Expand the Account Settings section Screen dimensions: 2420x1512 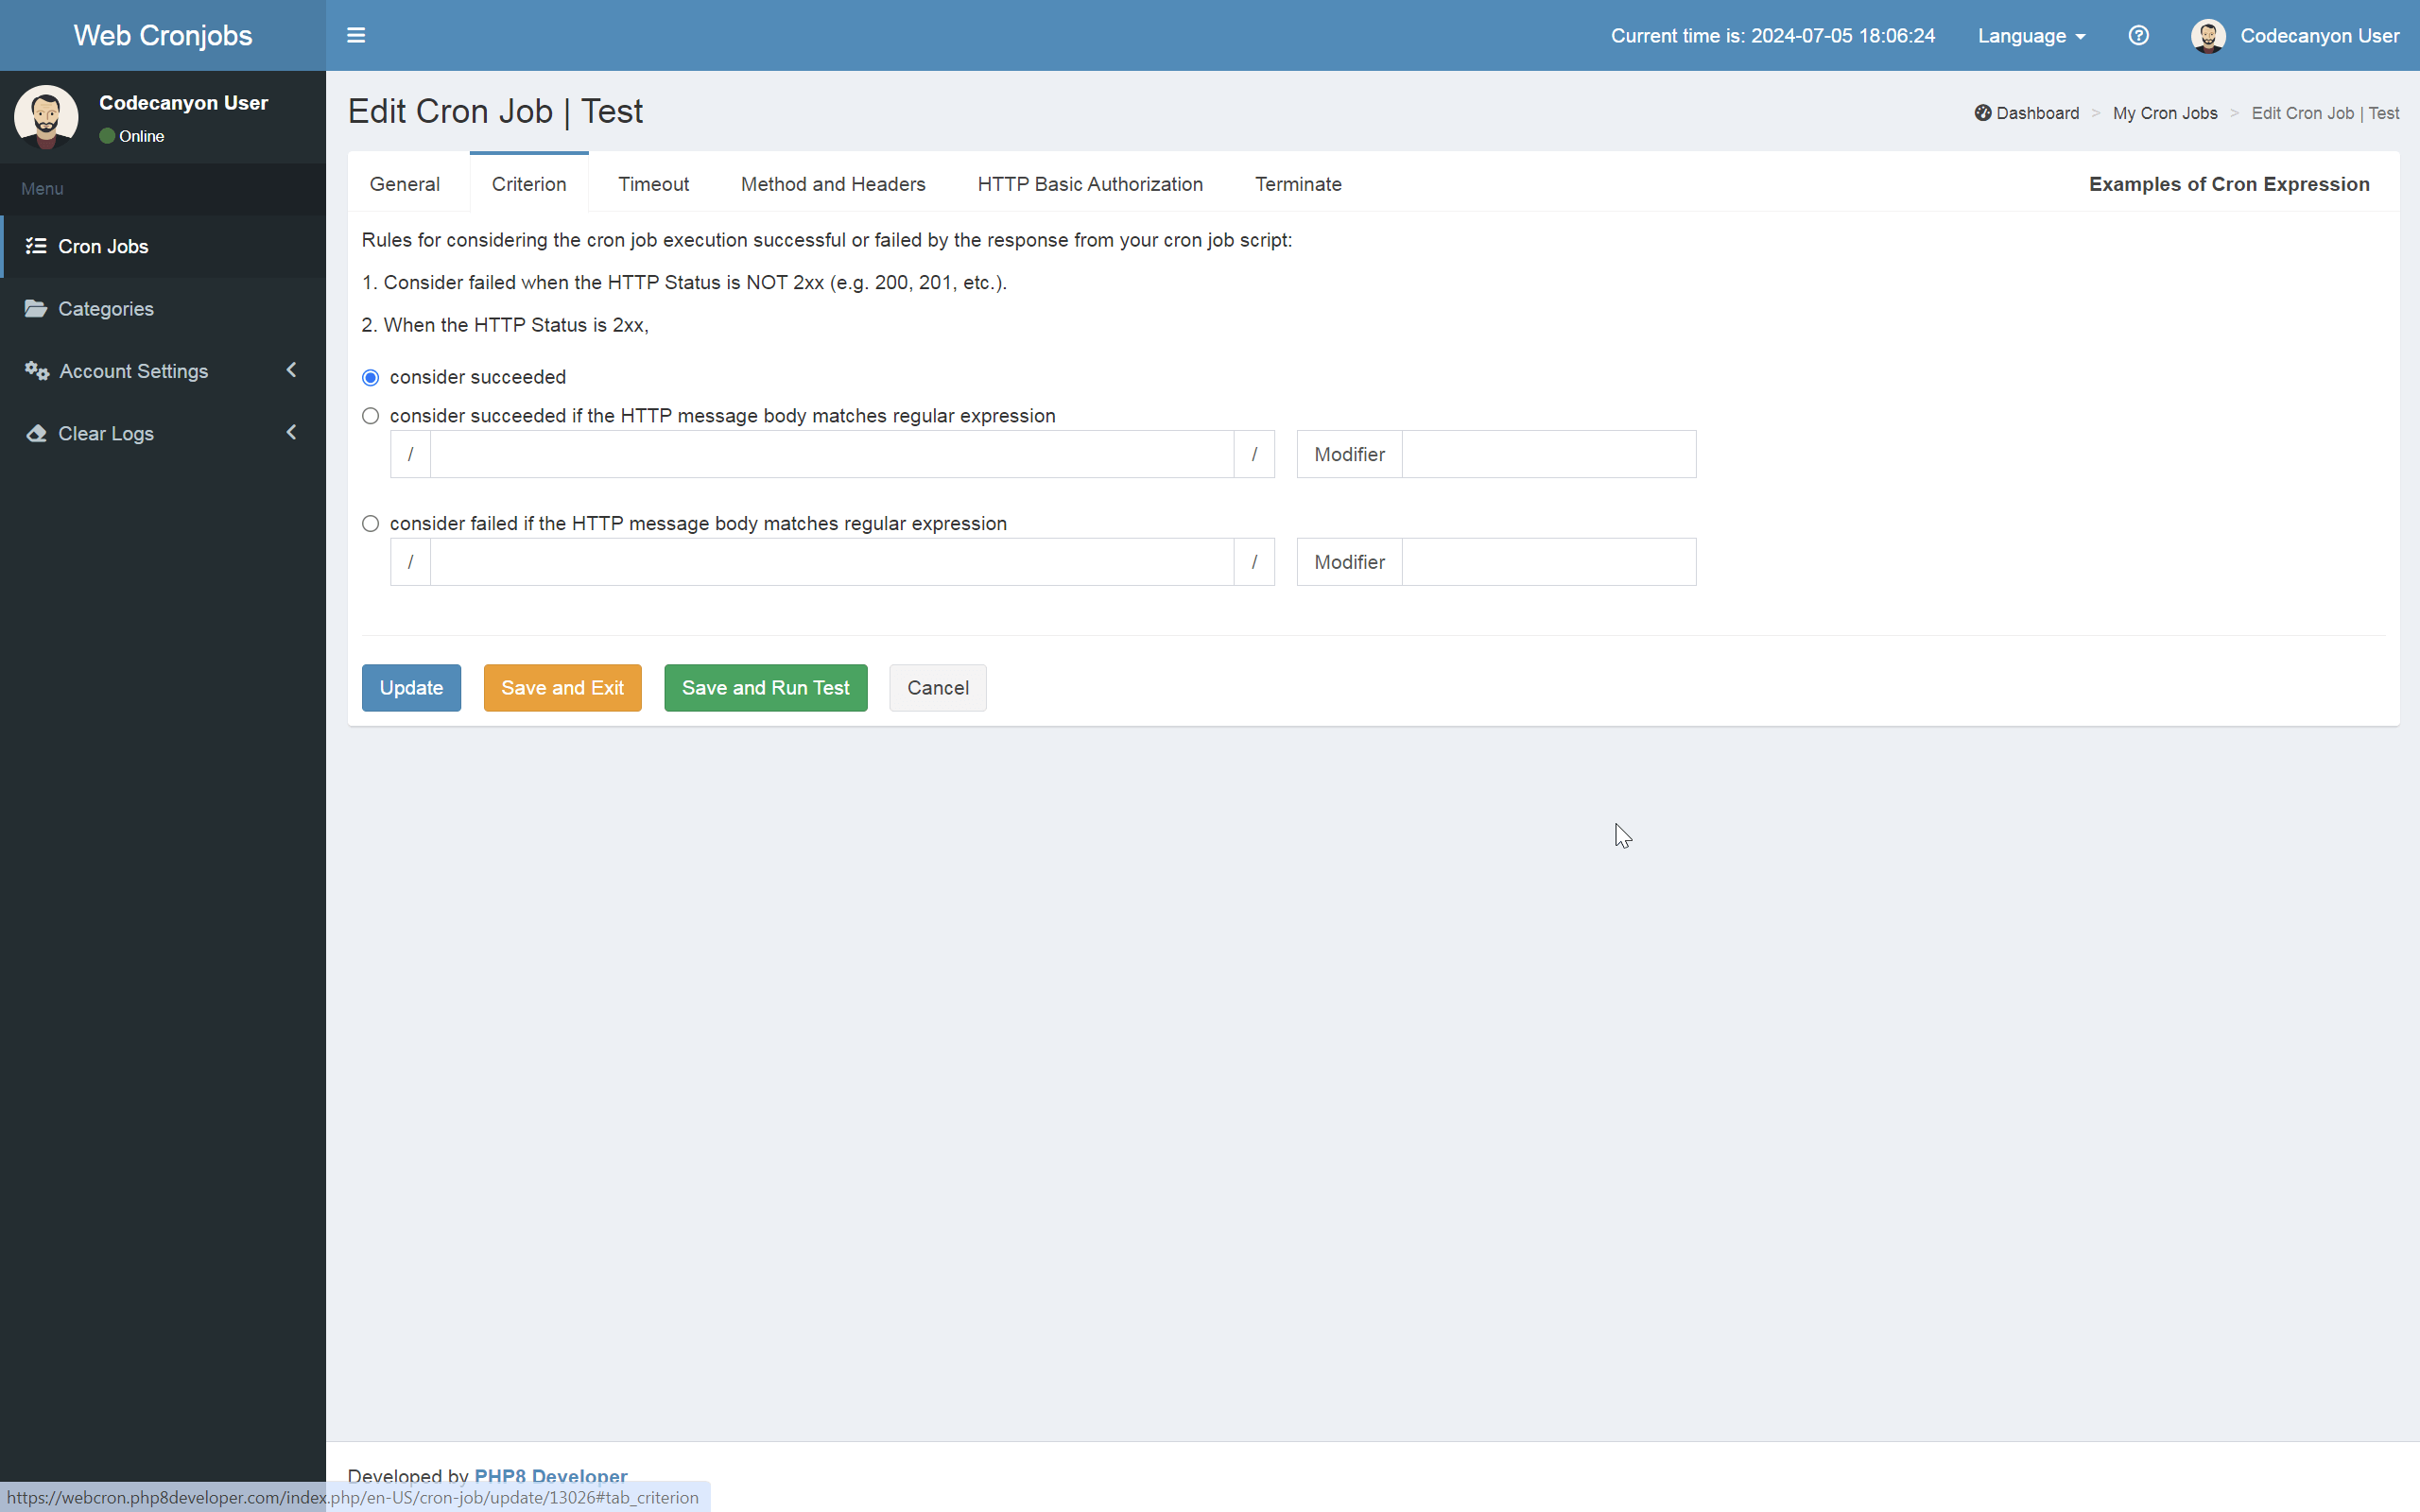pos(290,370)
